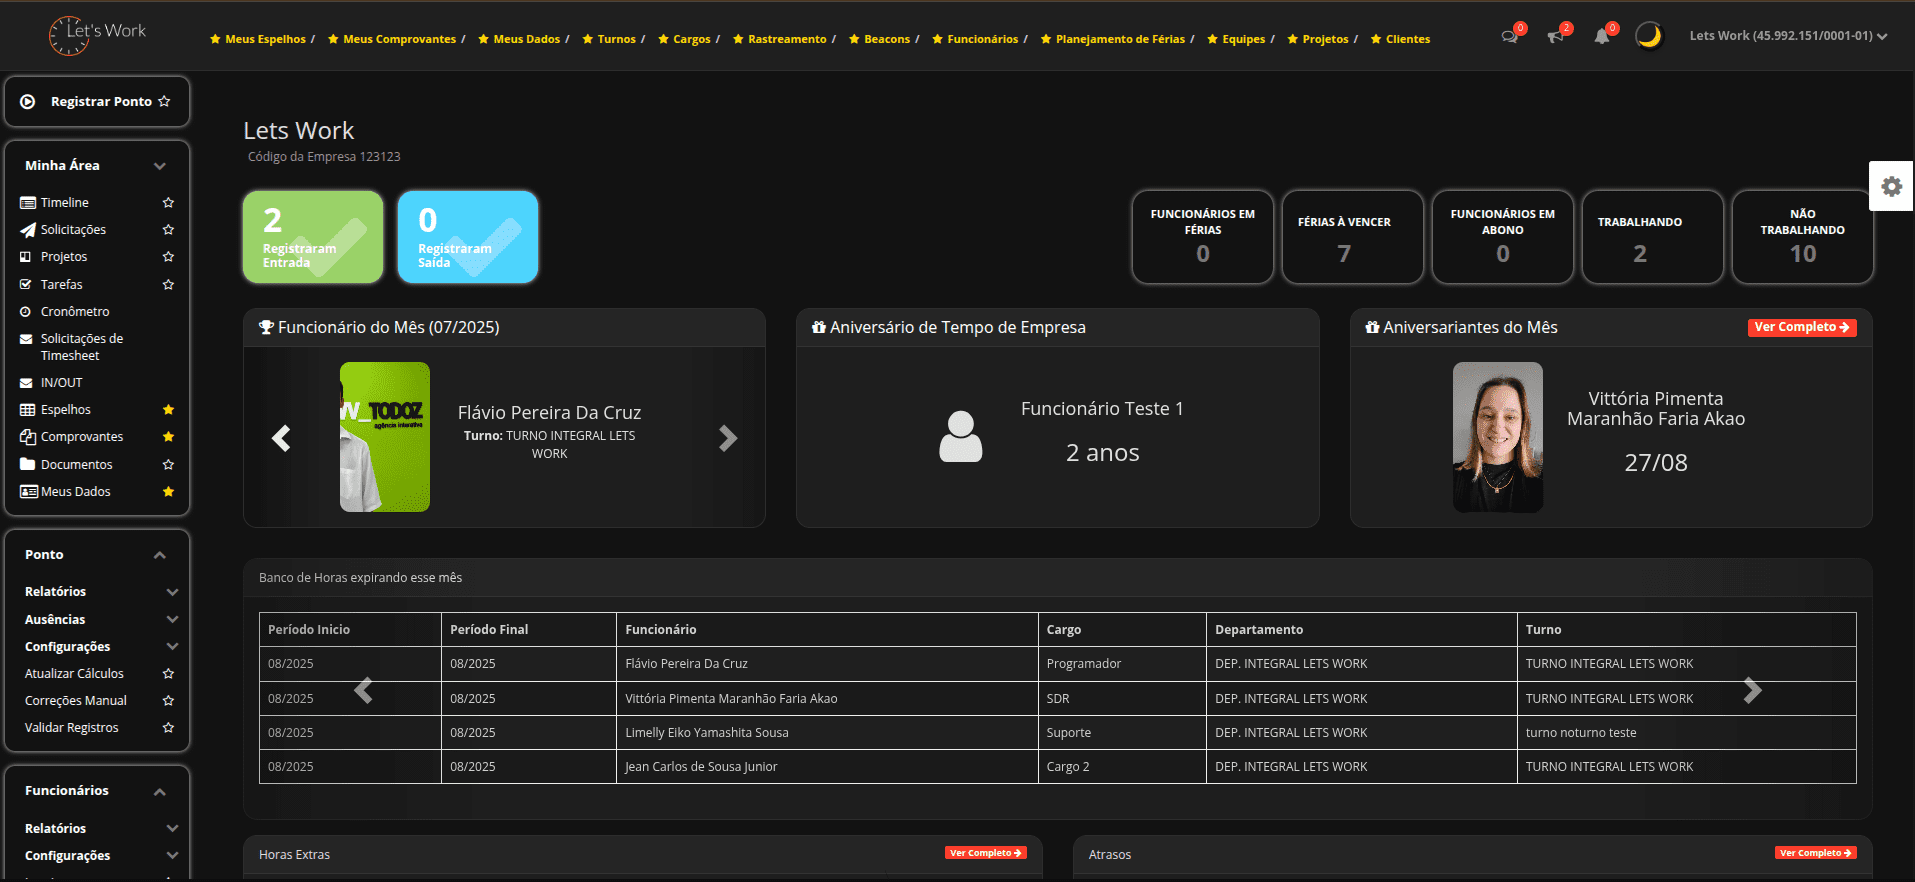This screenshot has height=882, width=1915.
Task: Go to previous Banco de Horas page
Action: (363, 690)
